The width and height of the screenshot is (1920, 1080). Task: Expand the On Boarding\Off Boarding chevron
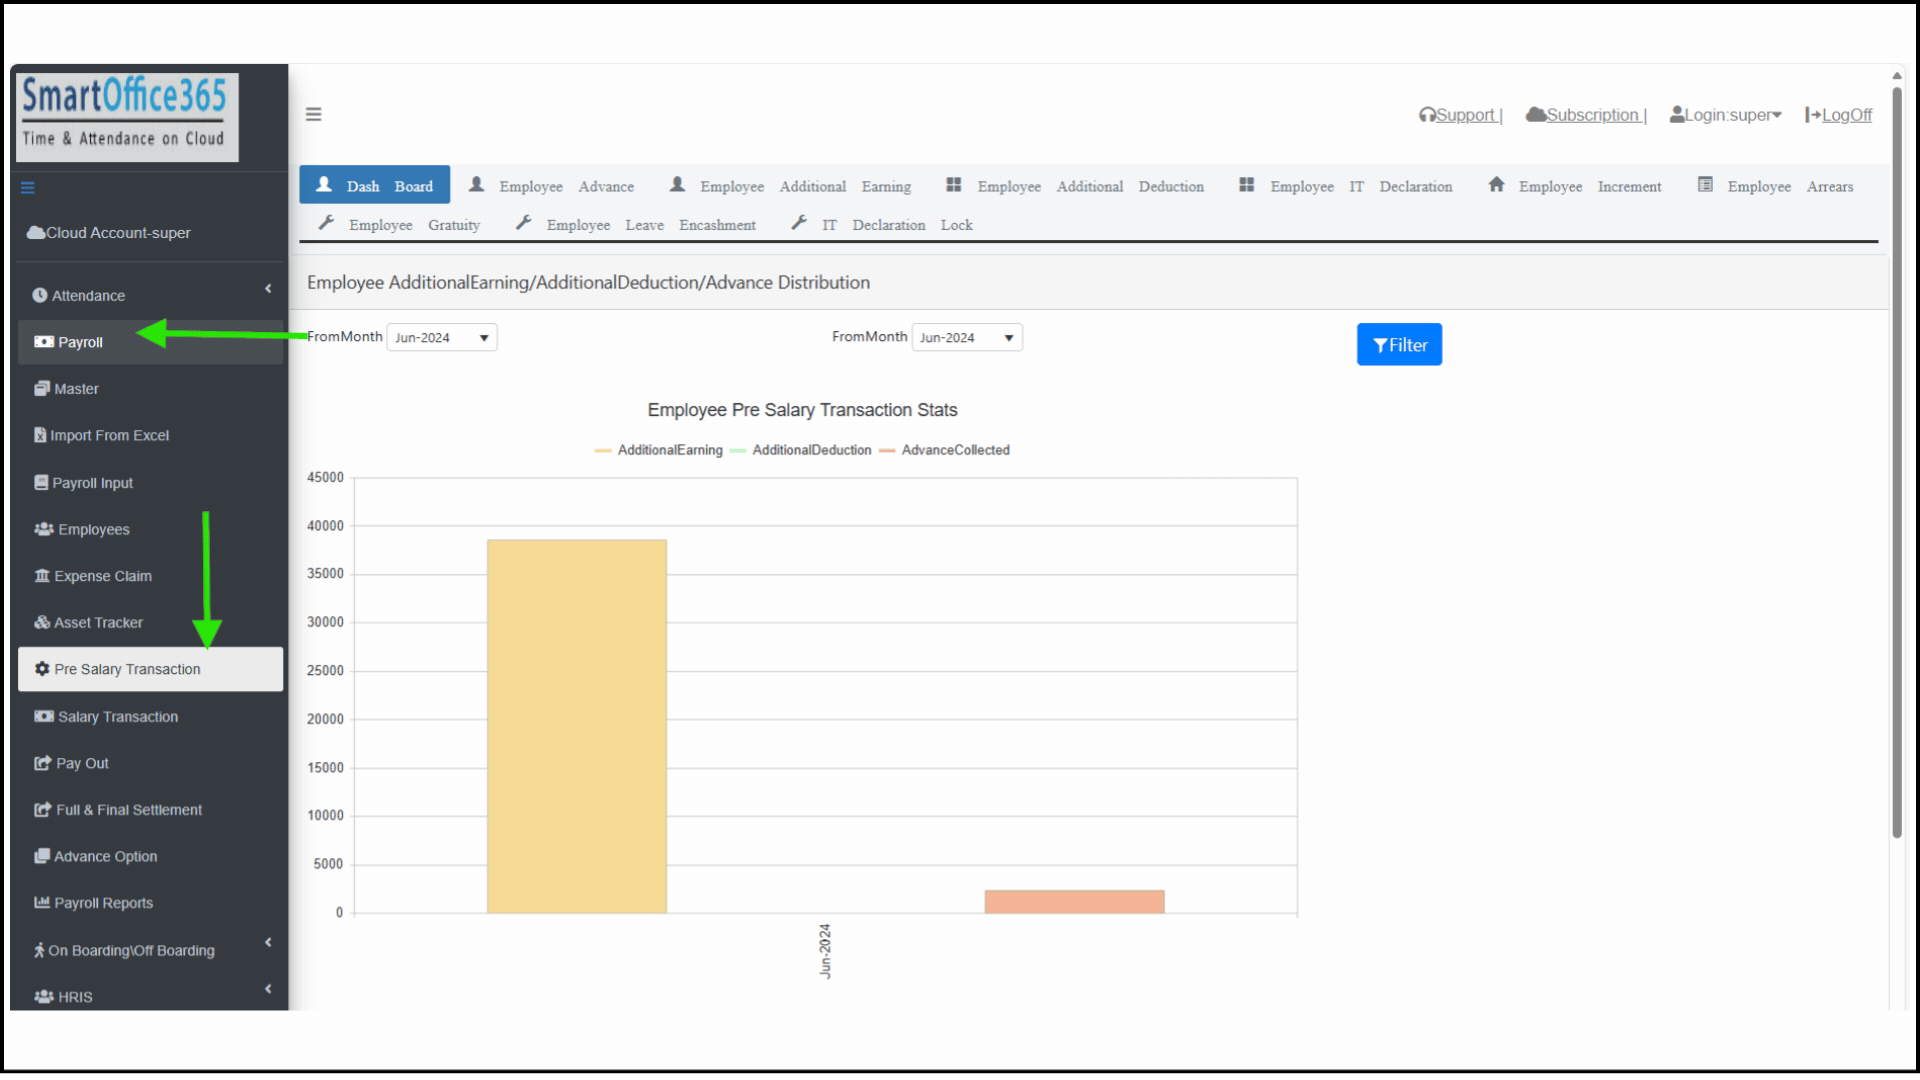268,943
